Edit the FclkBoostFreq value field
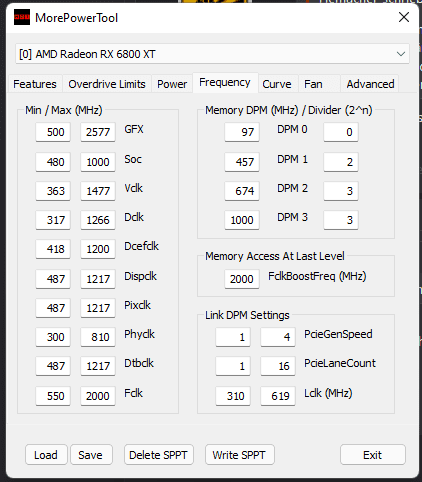 pos(242,279)
